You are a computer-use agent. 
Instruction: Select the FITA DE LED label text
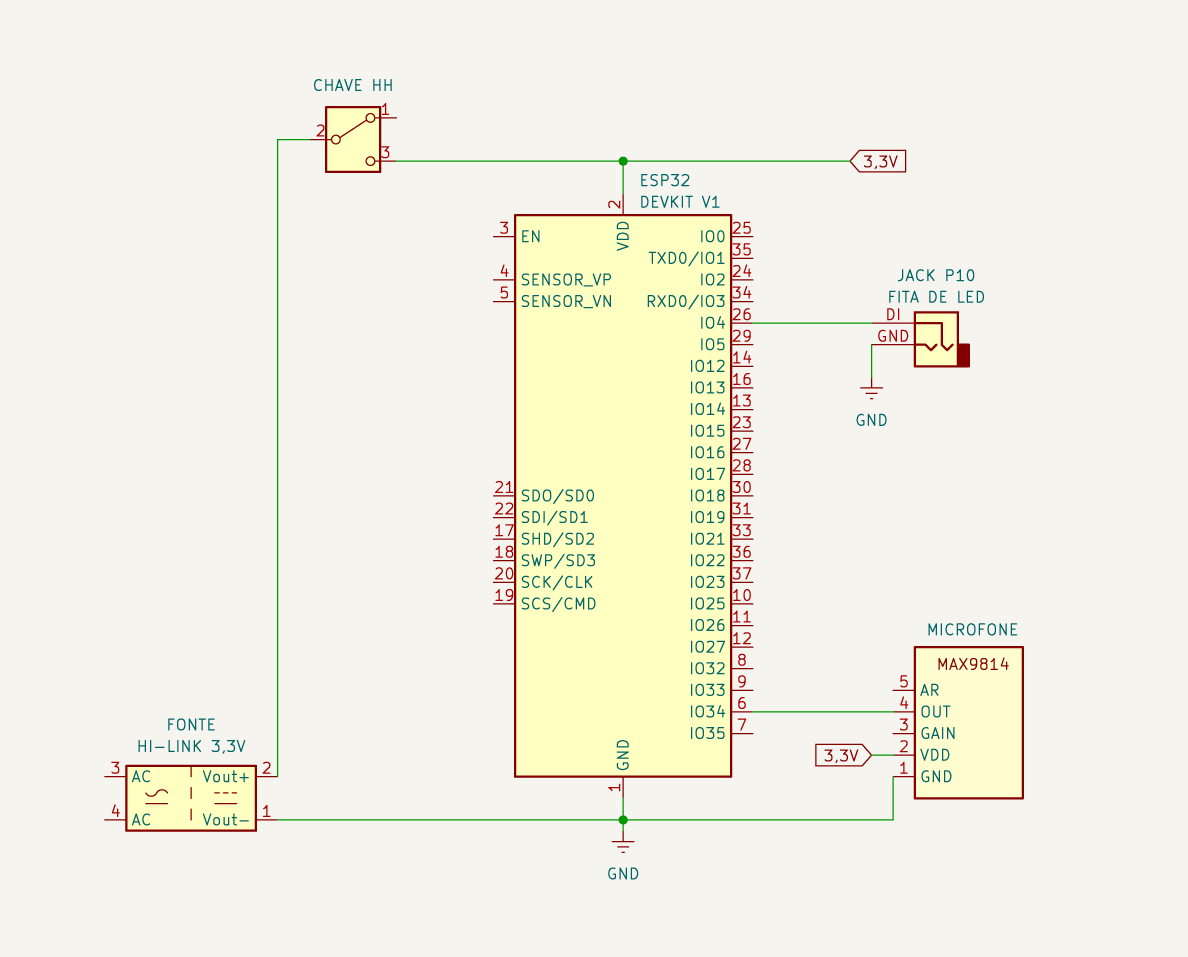935,297
